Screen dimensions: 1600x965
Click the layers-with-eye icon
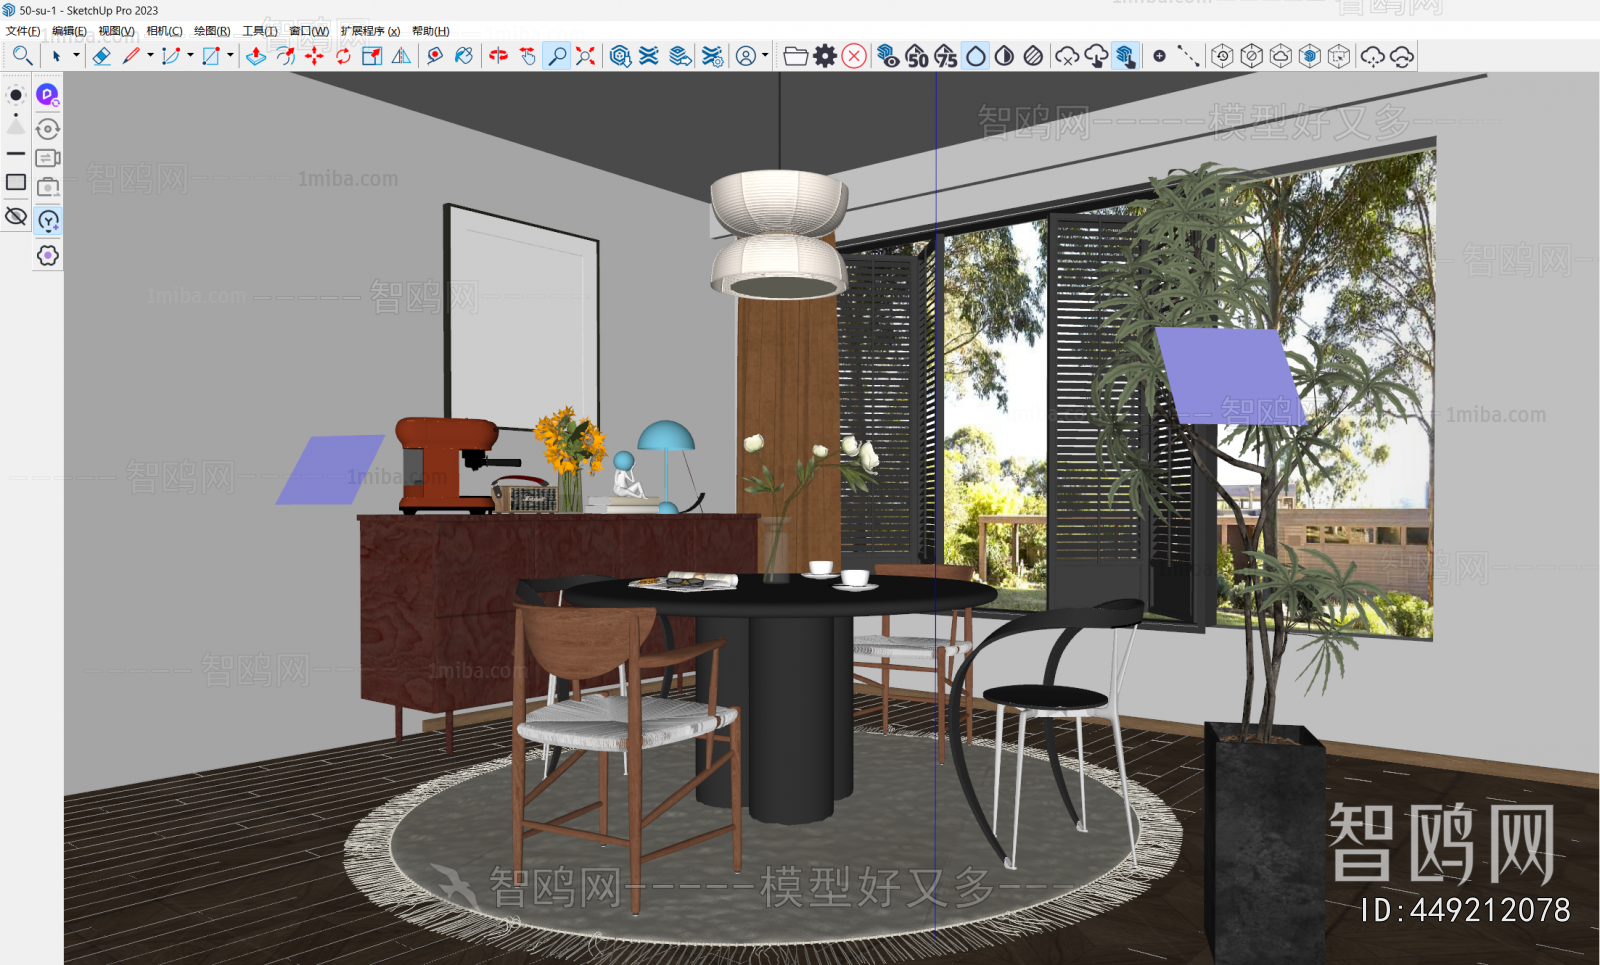click(888, 56)
